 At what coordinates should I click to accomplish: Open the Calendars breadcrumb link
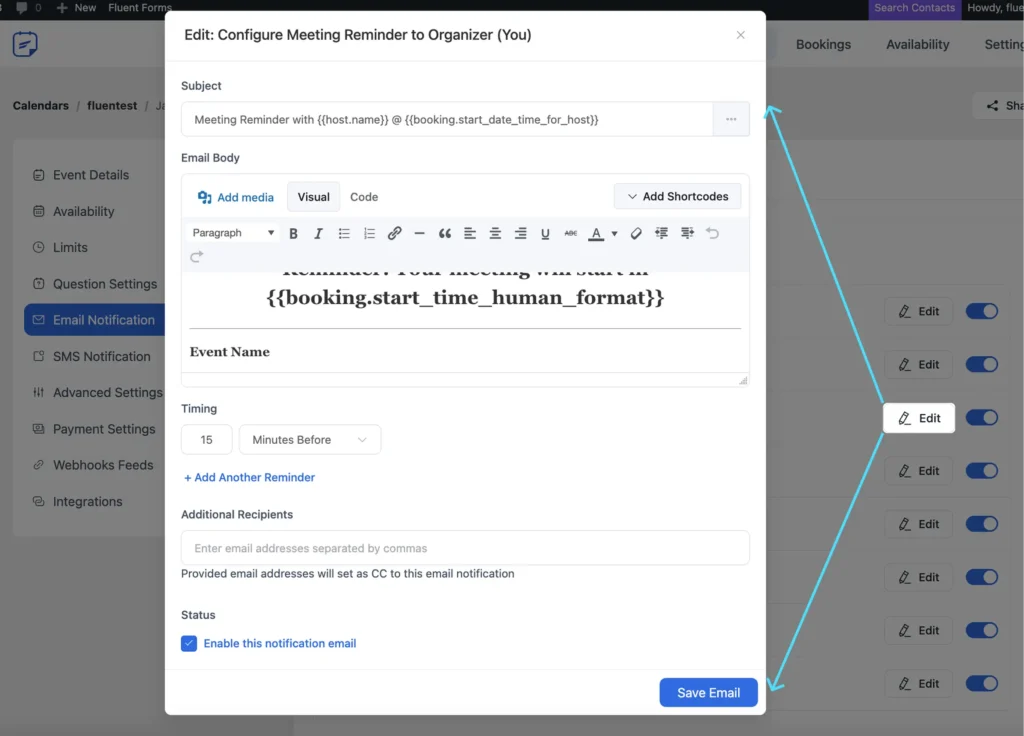(40, 106)
